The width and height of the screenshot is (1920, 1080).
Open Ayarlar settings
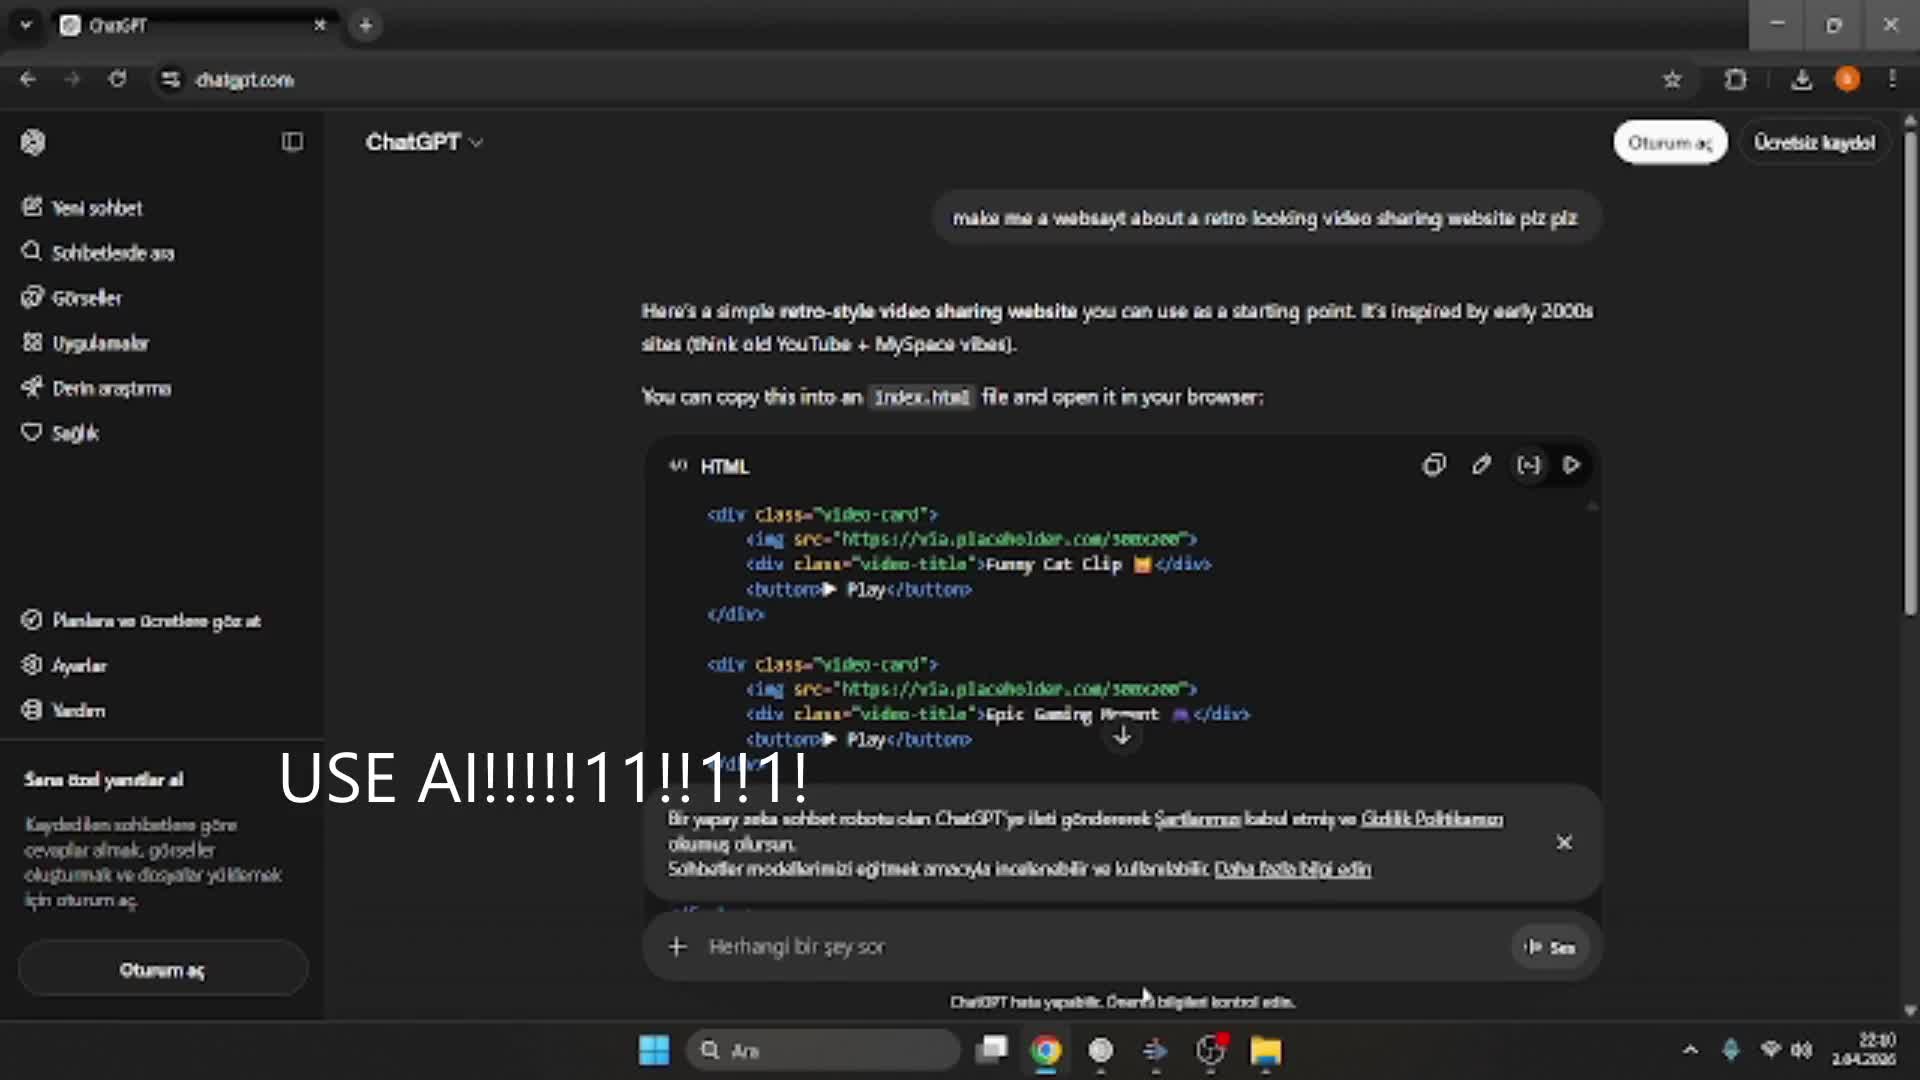pos(78,666)
